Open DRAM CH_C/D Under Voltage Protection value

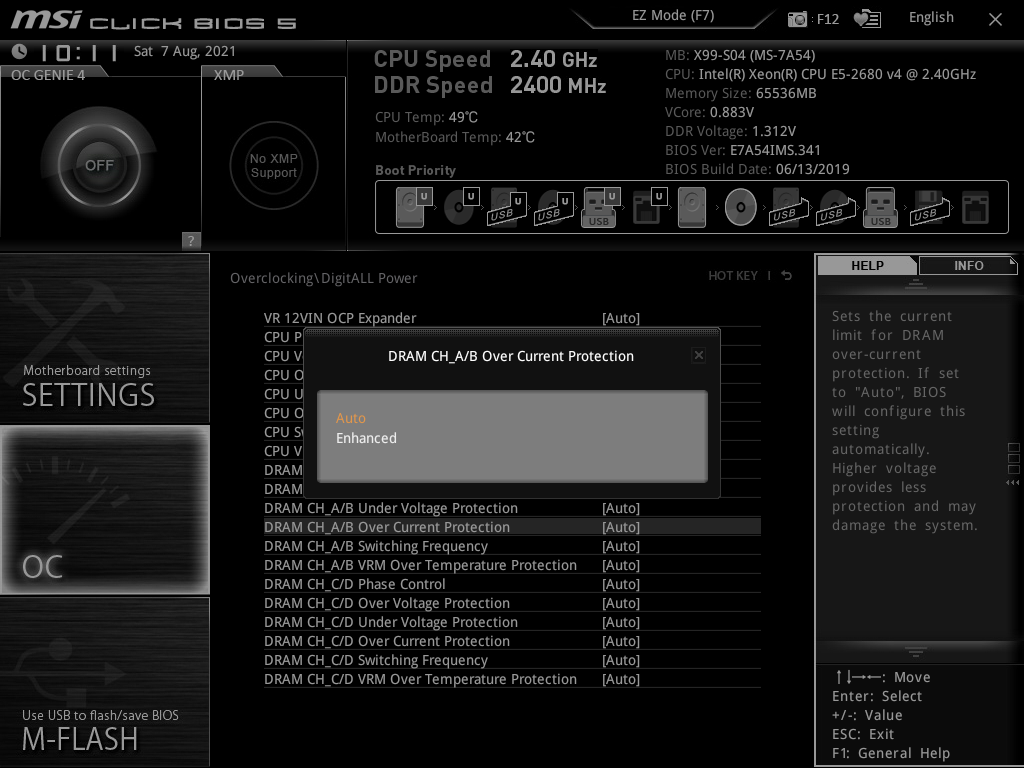coord(620,622)
